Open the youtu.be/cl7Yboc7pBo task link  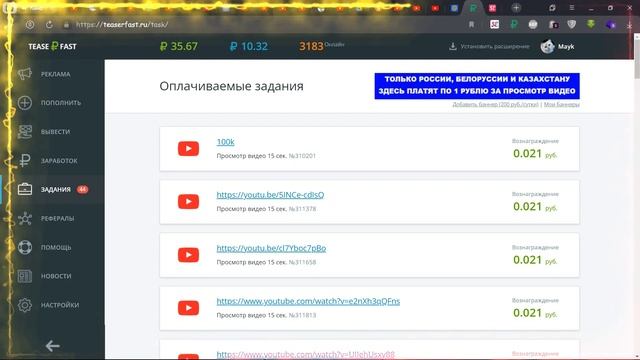tap(271, 248)
